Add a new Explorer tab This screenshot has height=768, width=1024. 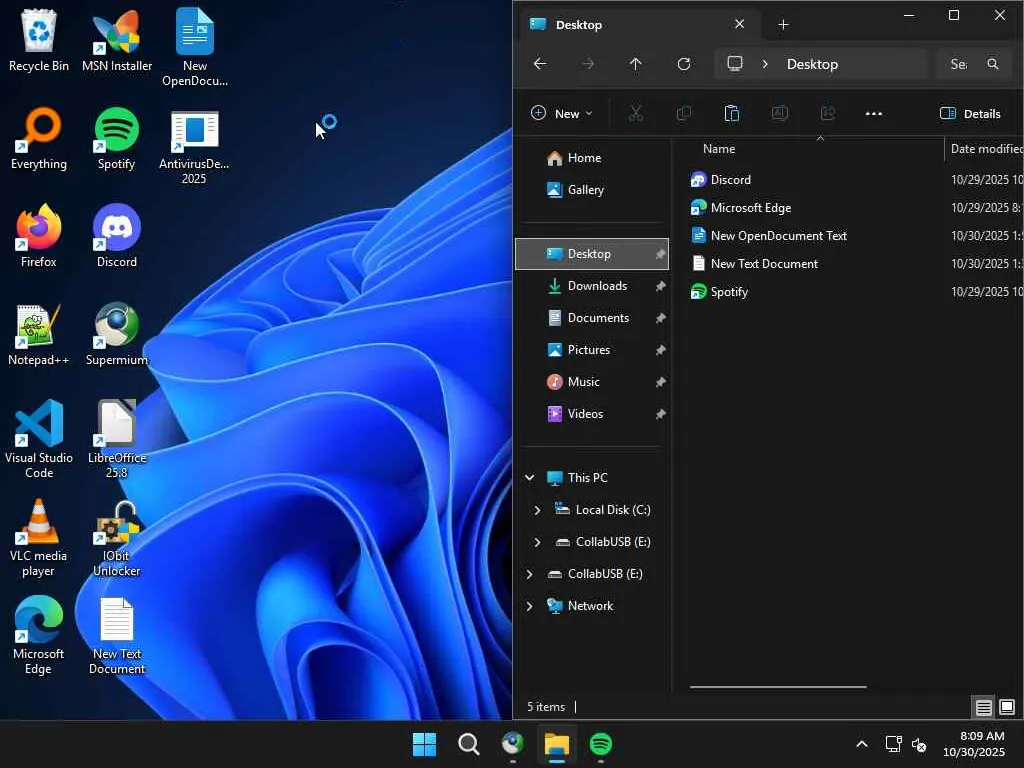[783, 25]
